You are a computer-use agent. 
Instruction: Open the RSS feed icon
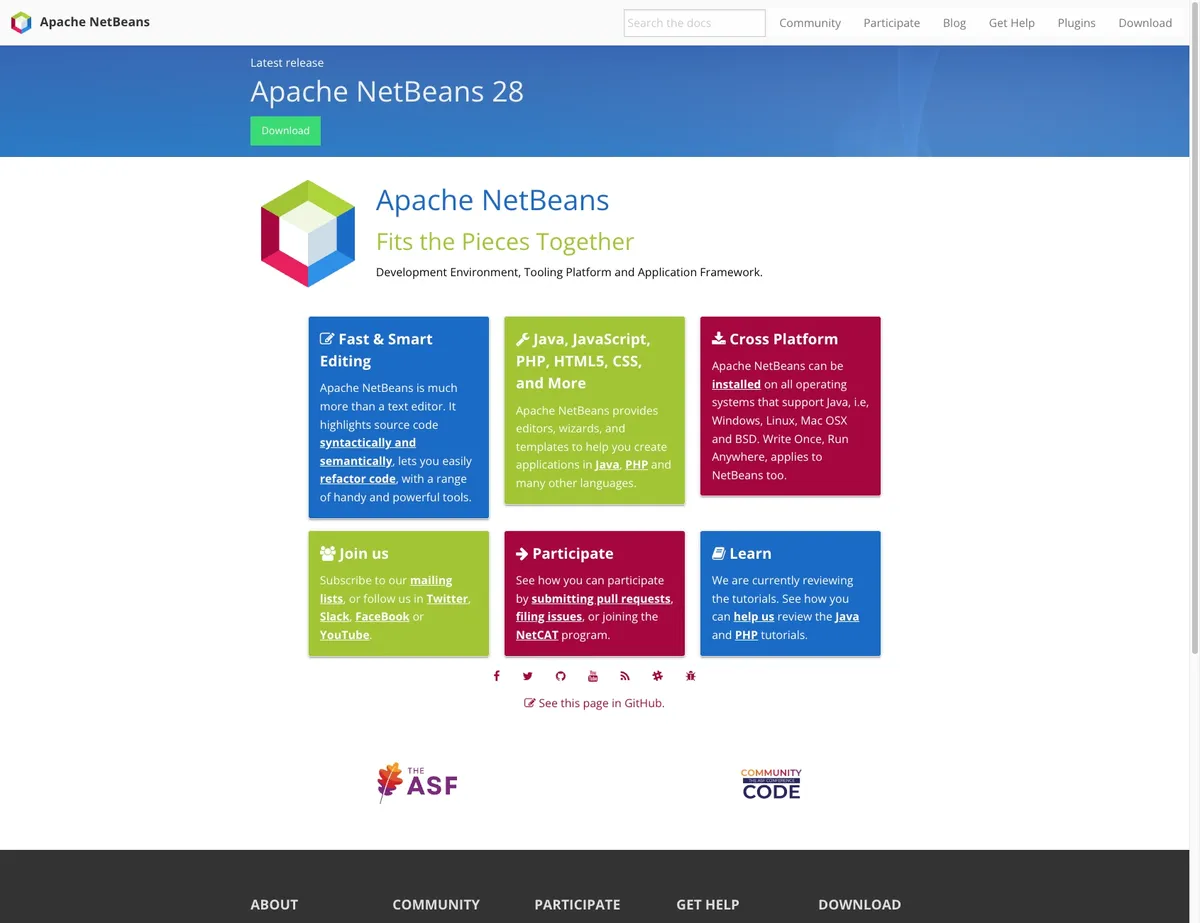point(625,676)
